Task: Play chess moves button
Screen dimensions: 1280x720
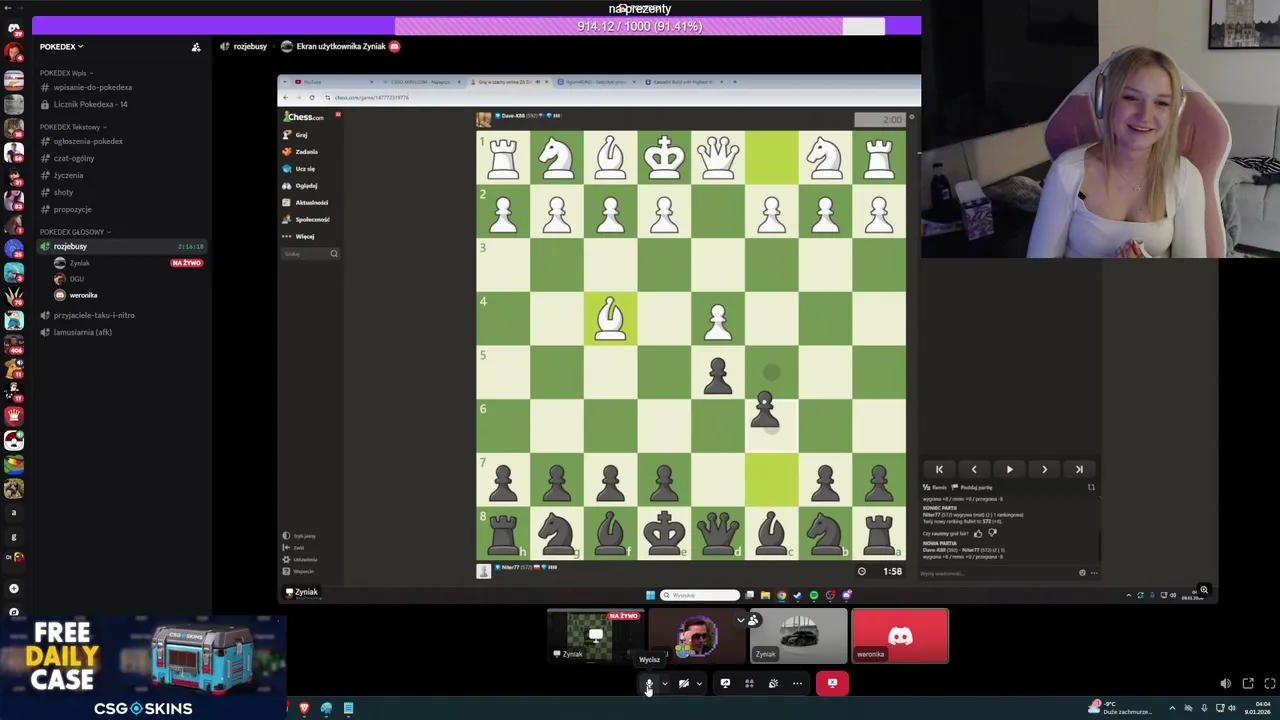Action: [x=1009, y=469]
